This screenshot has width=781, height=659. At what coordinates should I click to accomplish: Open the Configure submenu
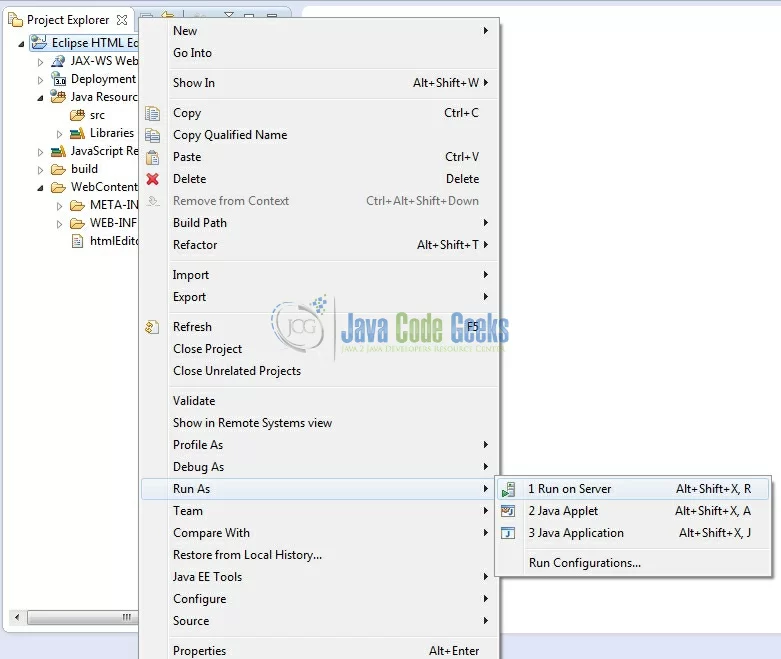click(320, 599)
